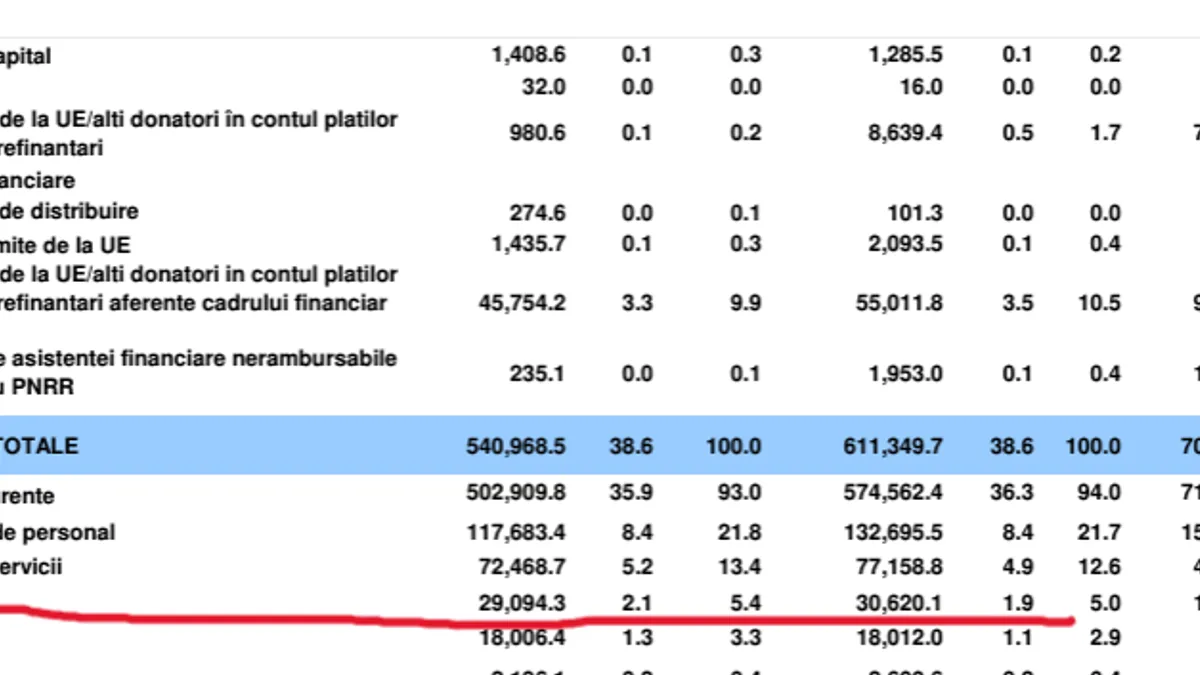Image resolution: width=1200 pixels, height=675 pixels.
Task: Select the 1,408.6 value in the top row
Action: [529, 56]
